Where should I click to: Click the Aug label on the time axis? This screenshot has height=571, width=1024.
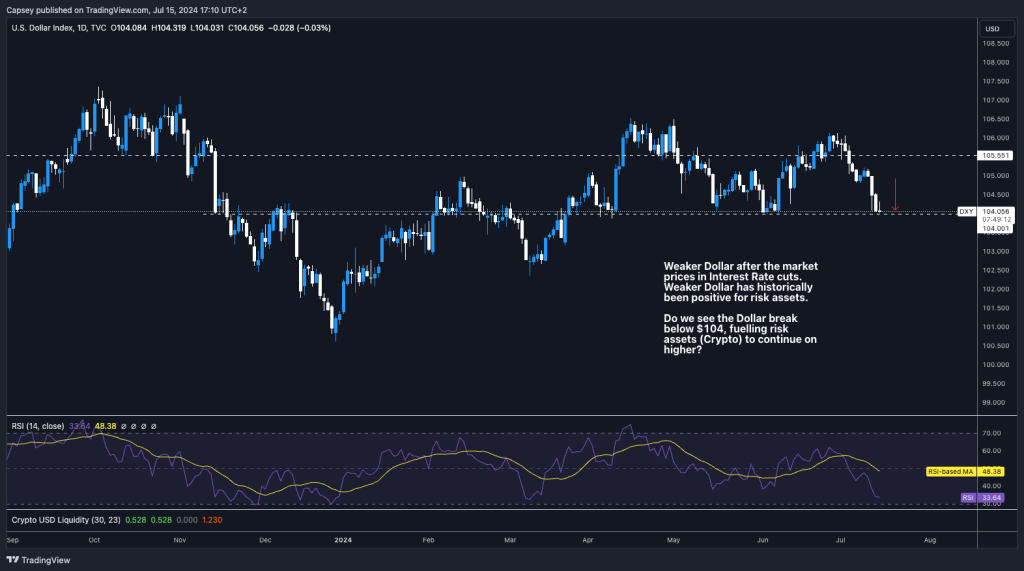(930, 540)
